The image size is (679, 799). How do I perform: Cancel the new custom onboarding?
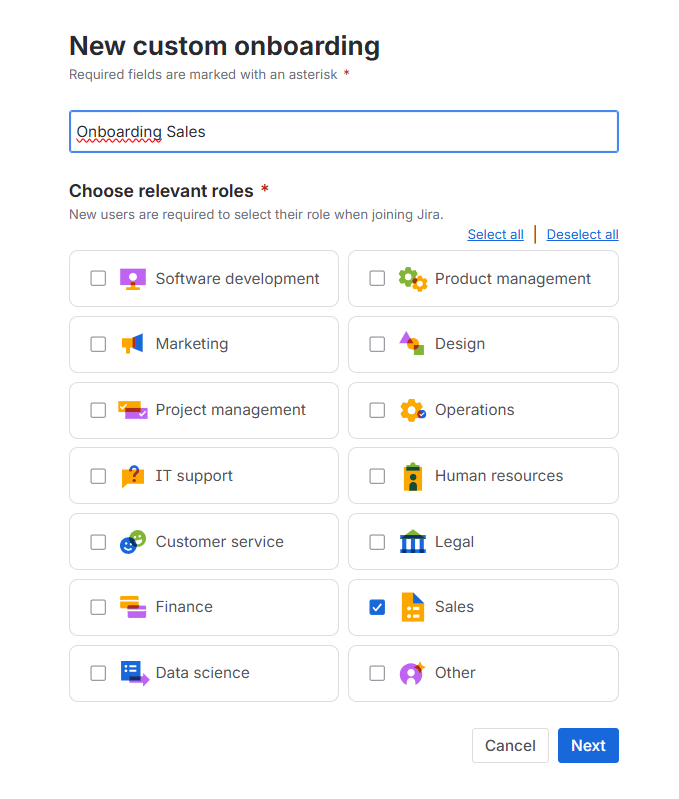[510, 745]
